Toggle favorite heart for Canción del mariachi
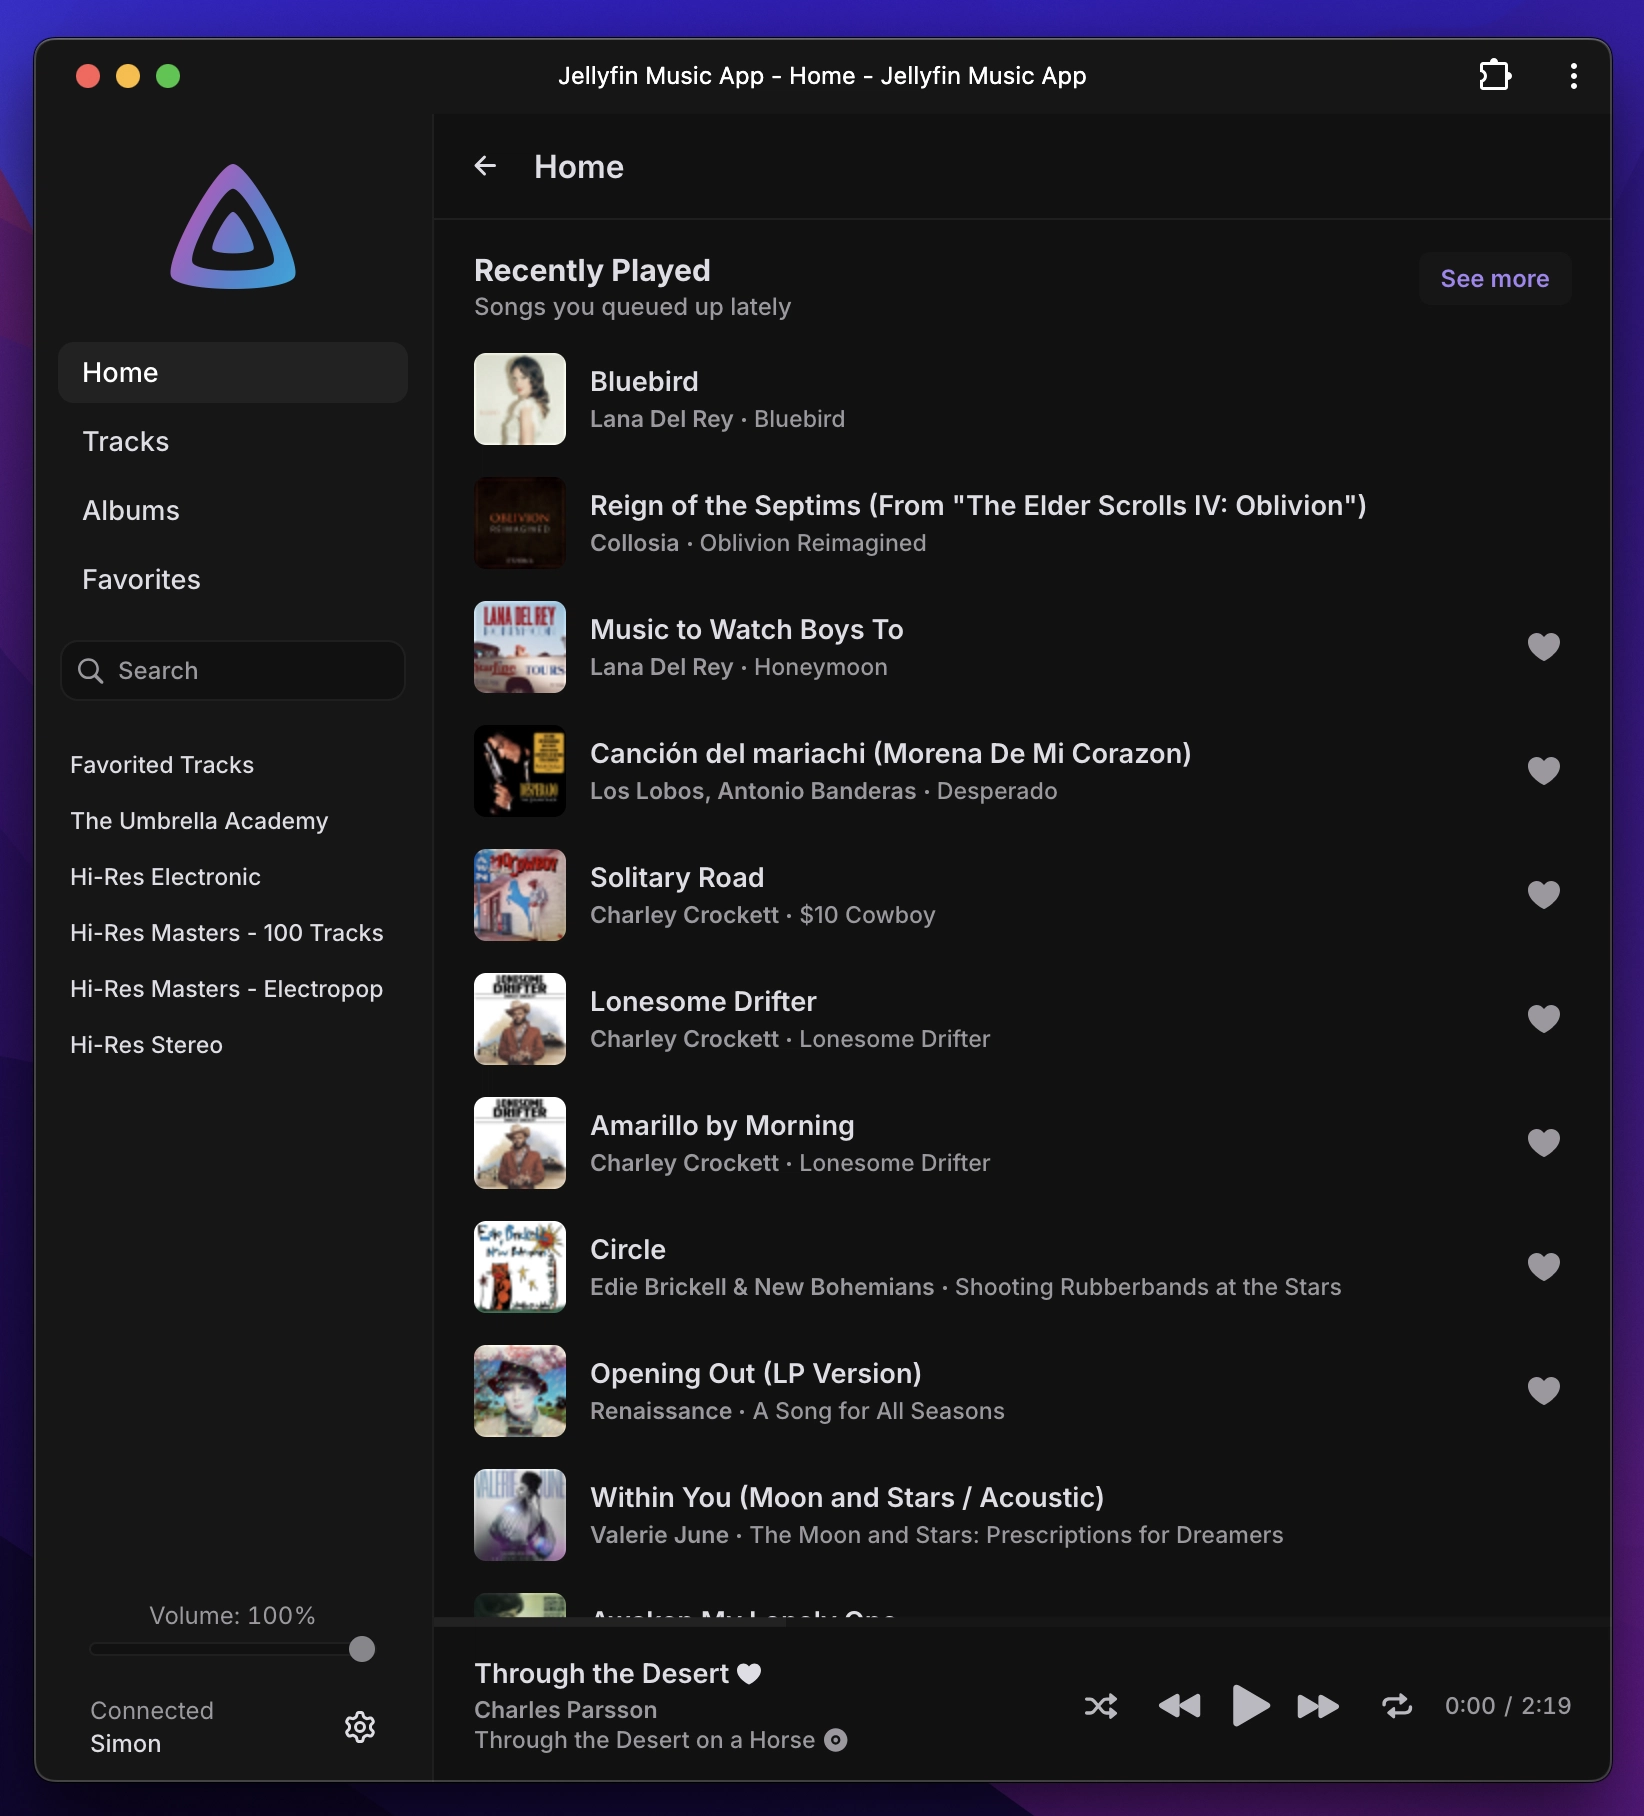Viewport: 1644px width, 1816px height. point(1544,771)
